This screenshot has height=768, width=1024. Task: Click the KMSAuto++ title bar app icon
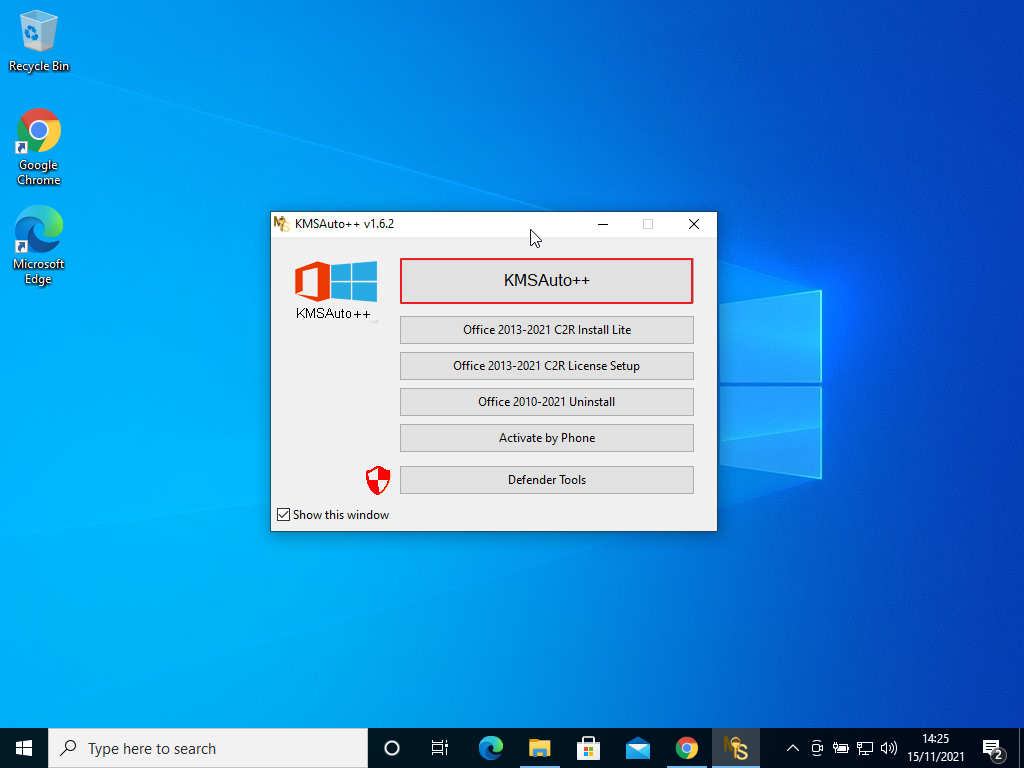pos(281,224)
